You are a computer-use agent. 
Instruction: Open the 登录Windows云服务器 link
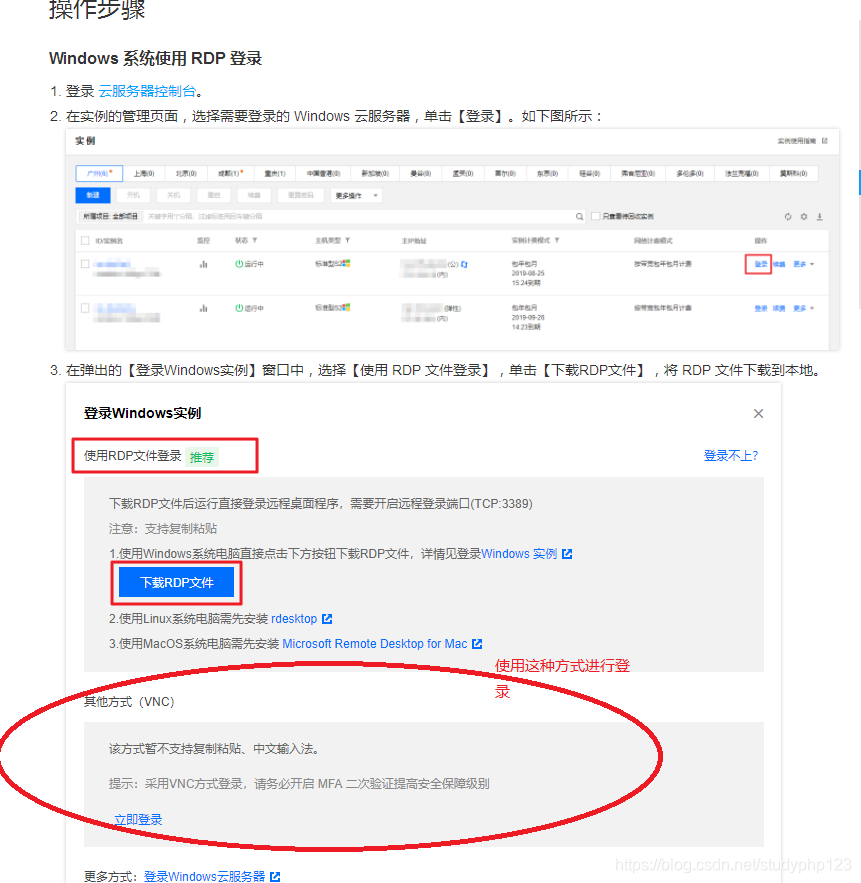204,876
